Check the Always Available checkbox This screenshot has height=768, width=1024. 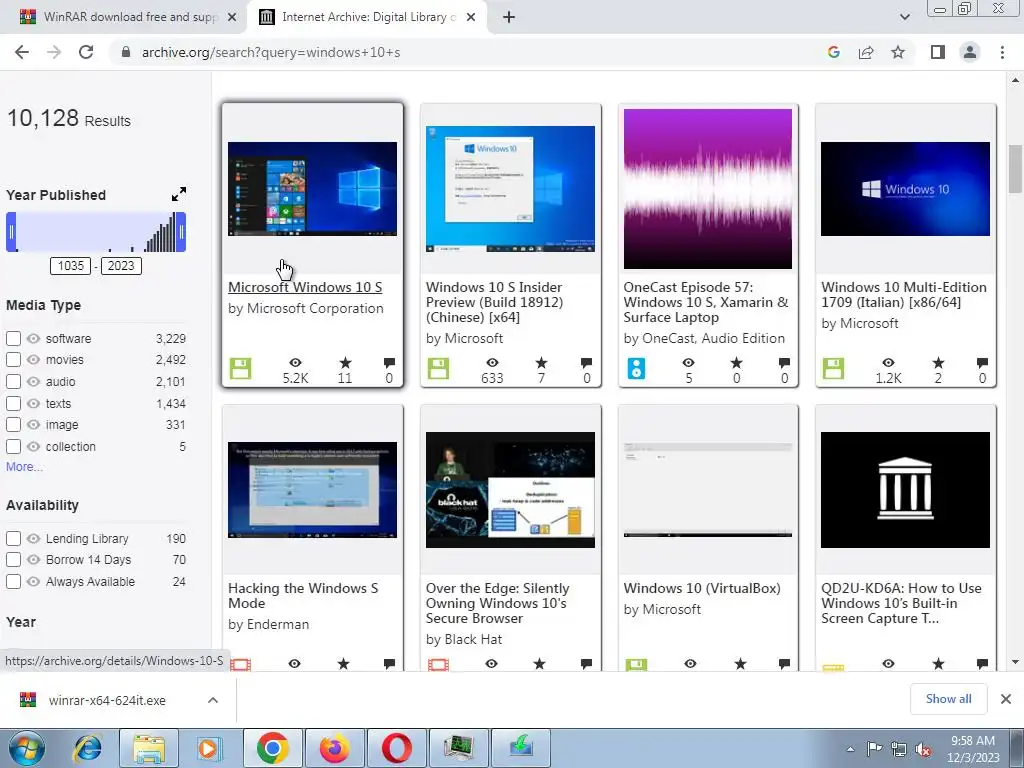tap(13, 581)
